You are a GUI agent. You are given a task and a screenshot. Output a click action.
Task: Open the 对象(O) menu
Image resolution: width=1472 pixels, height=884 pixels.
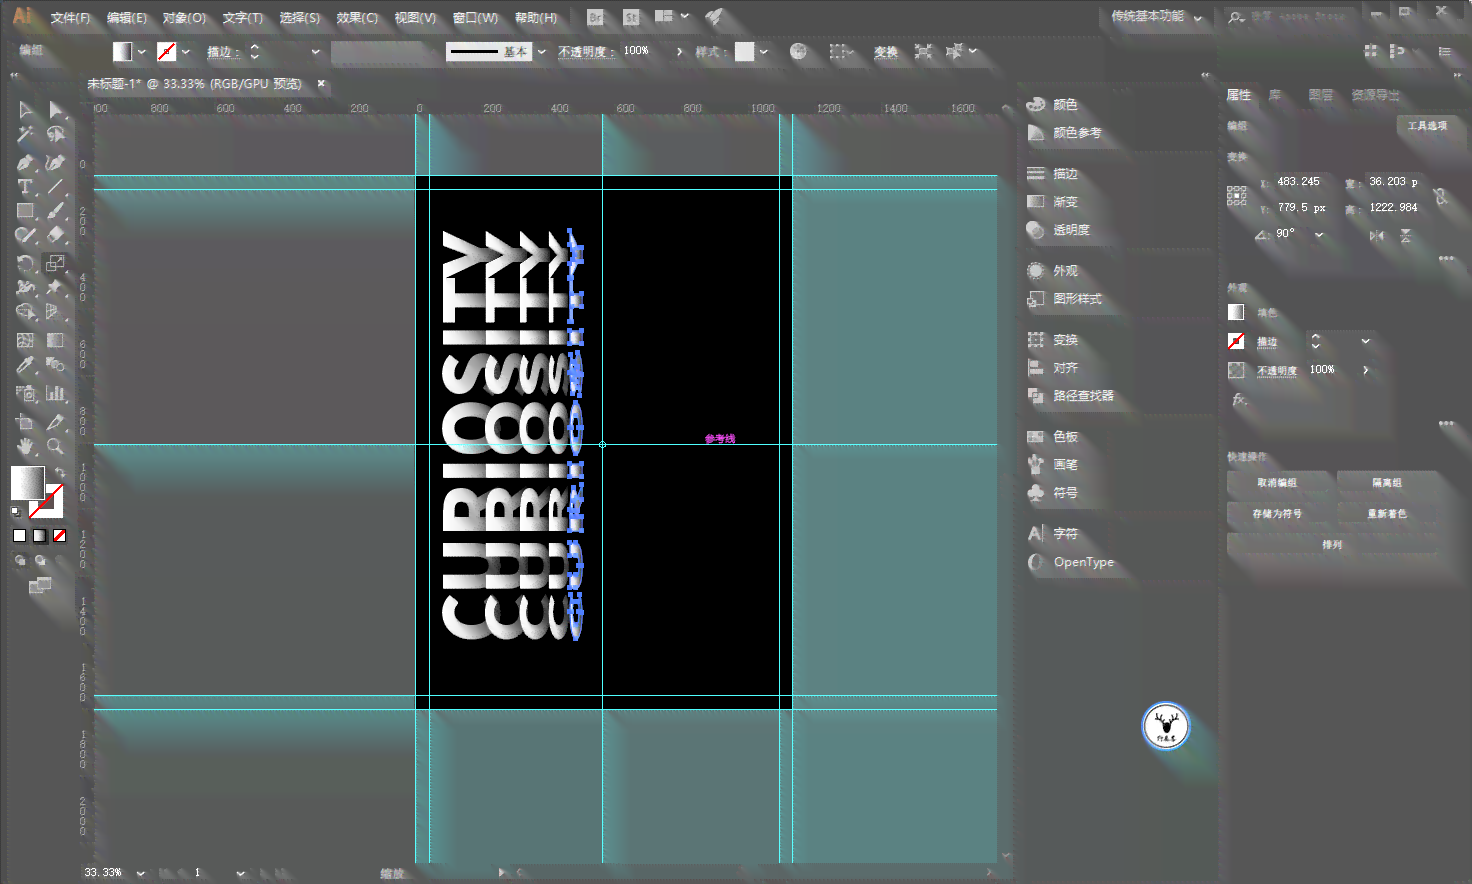point(184,18)
